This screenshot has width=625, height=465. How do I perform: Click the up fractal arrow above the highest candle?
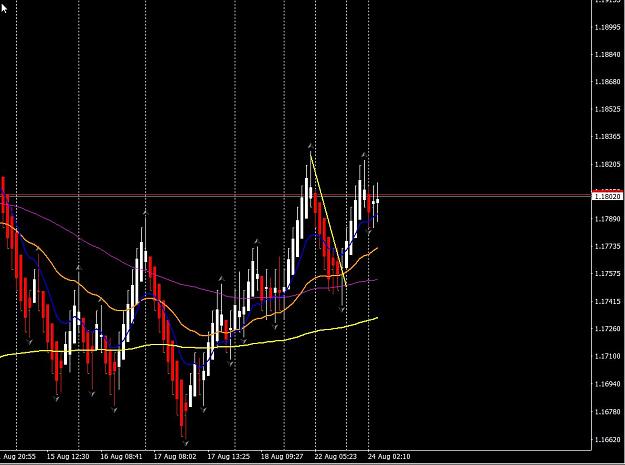pyautogui.click(x=311, y=146)
